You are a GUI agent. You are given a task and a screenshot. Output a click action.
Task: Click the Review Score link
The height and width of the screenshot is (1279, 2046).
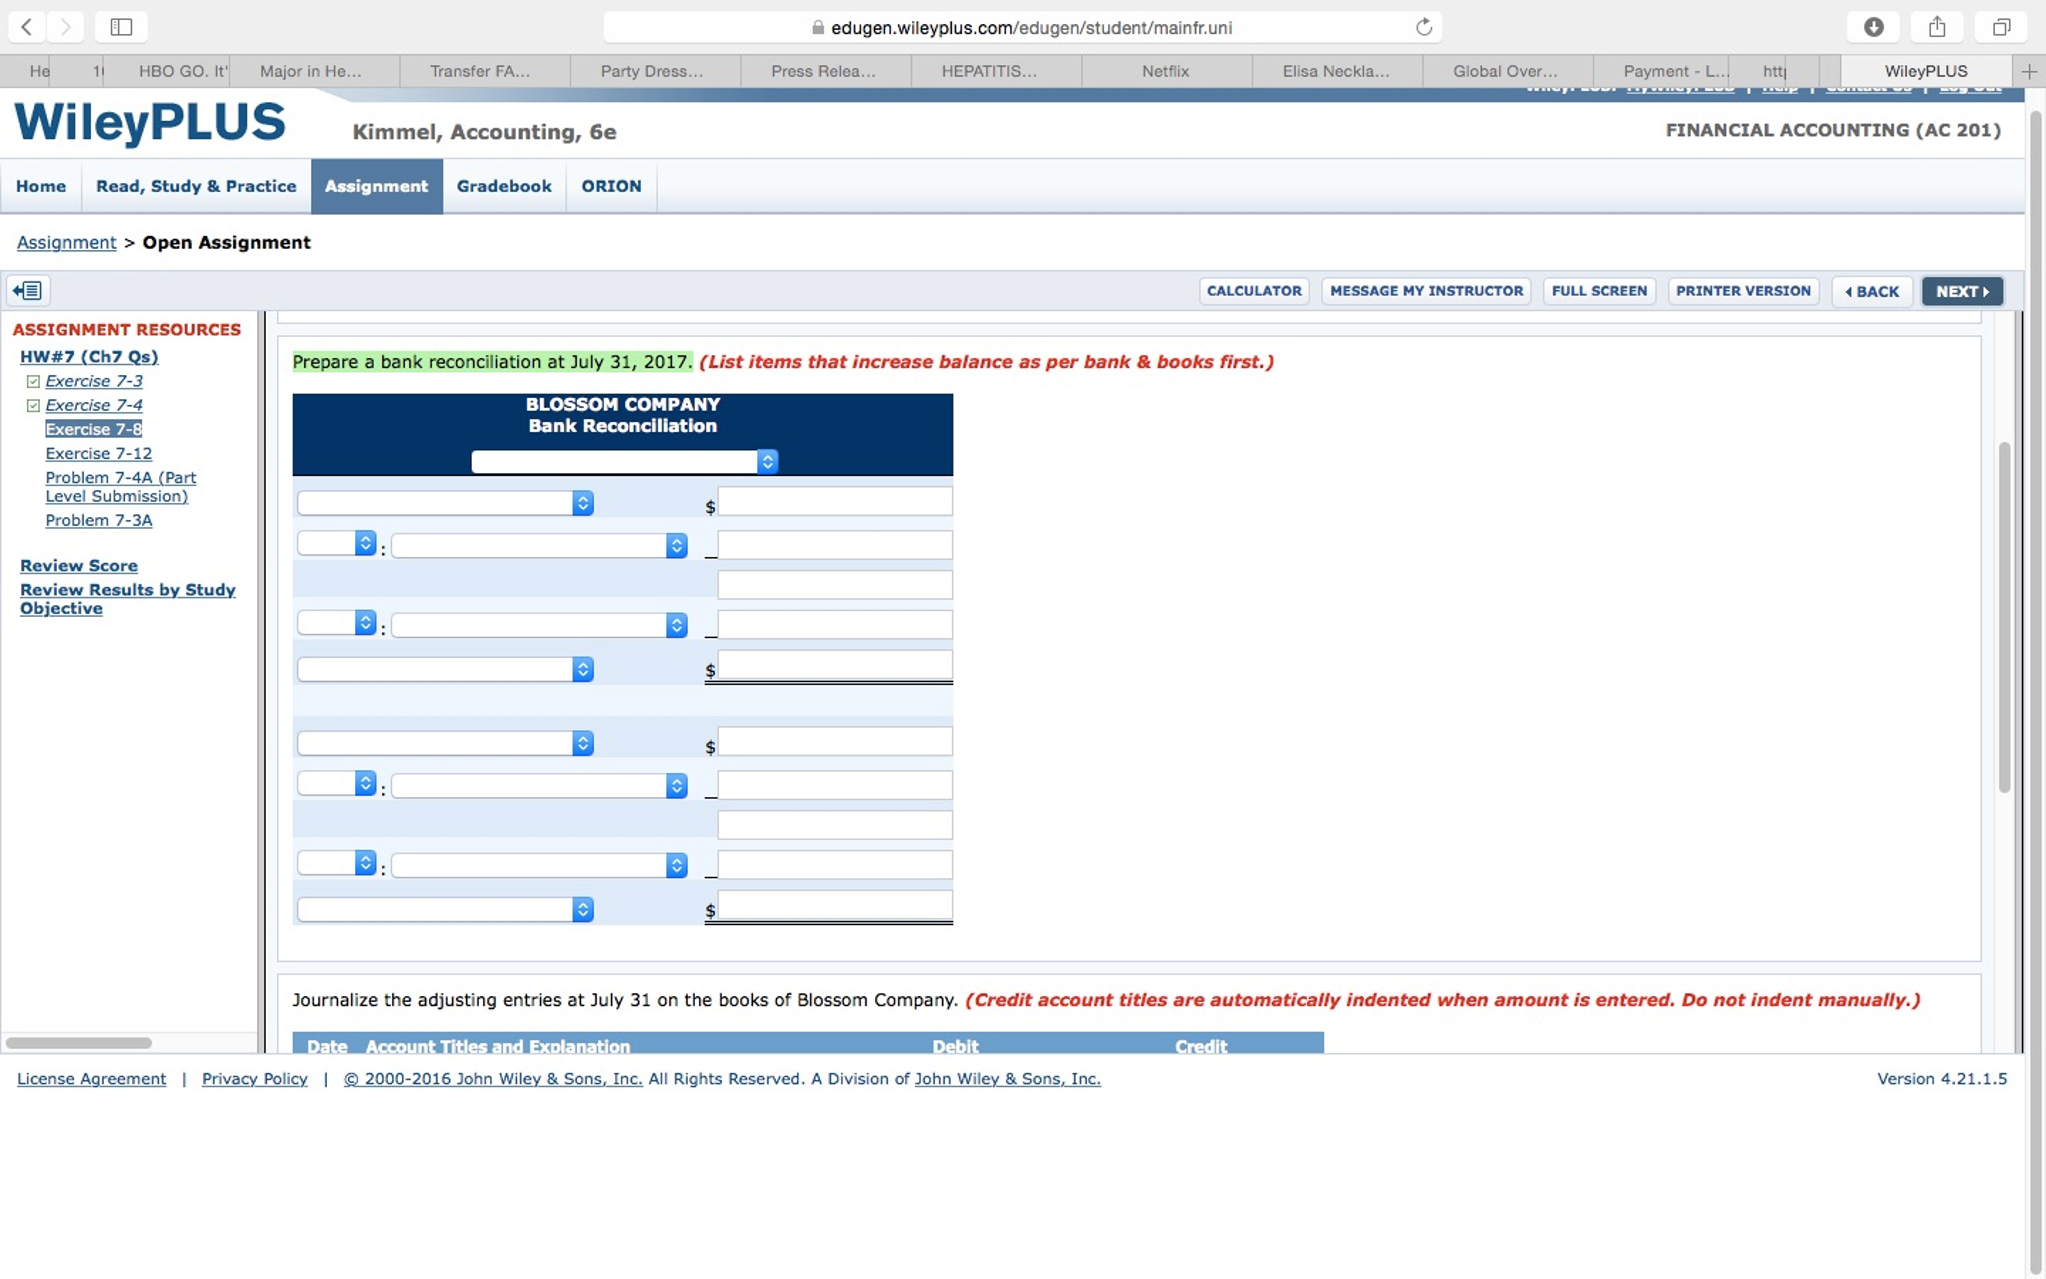(x=79, y=565)
